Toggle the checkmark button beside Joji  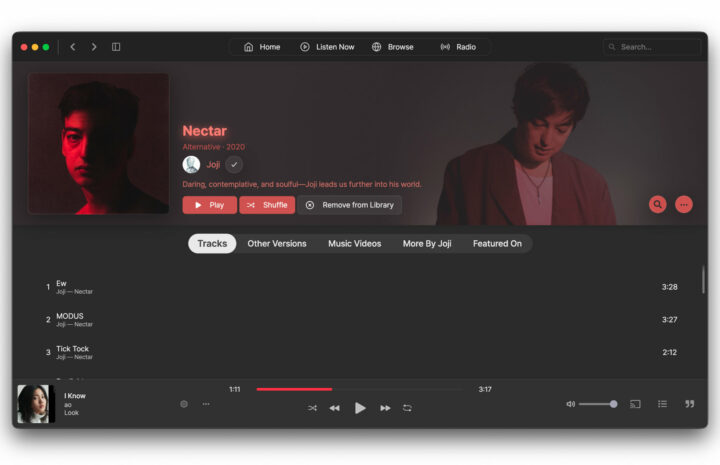point(234,164)
